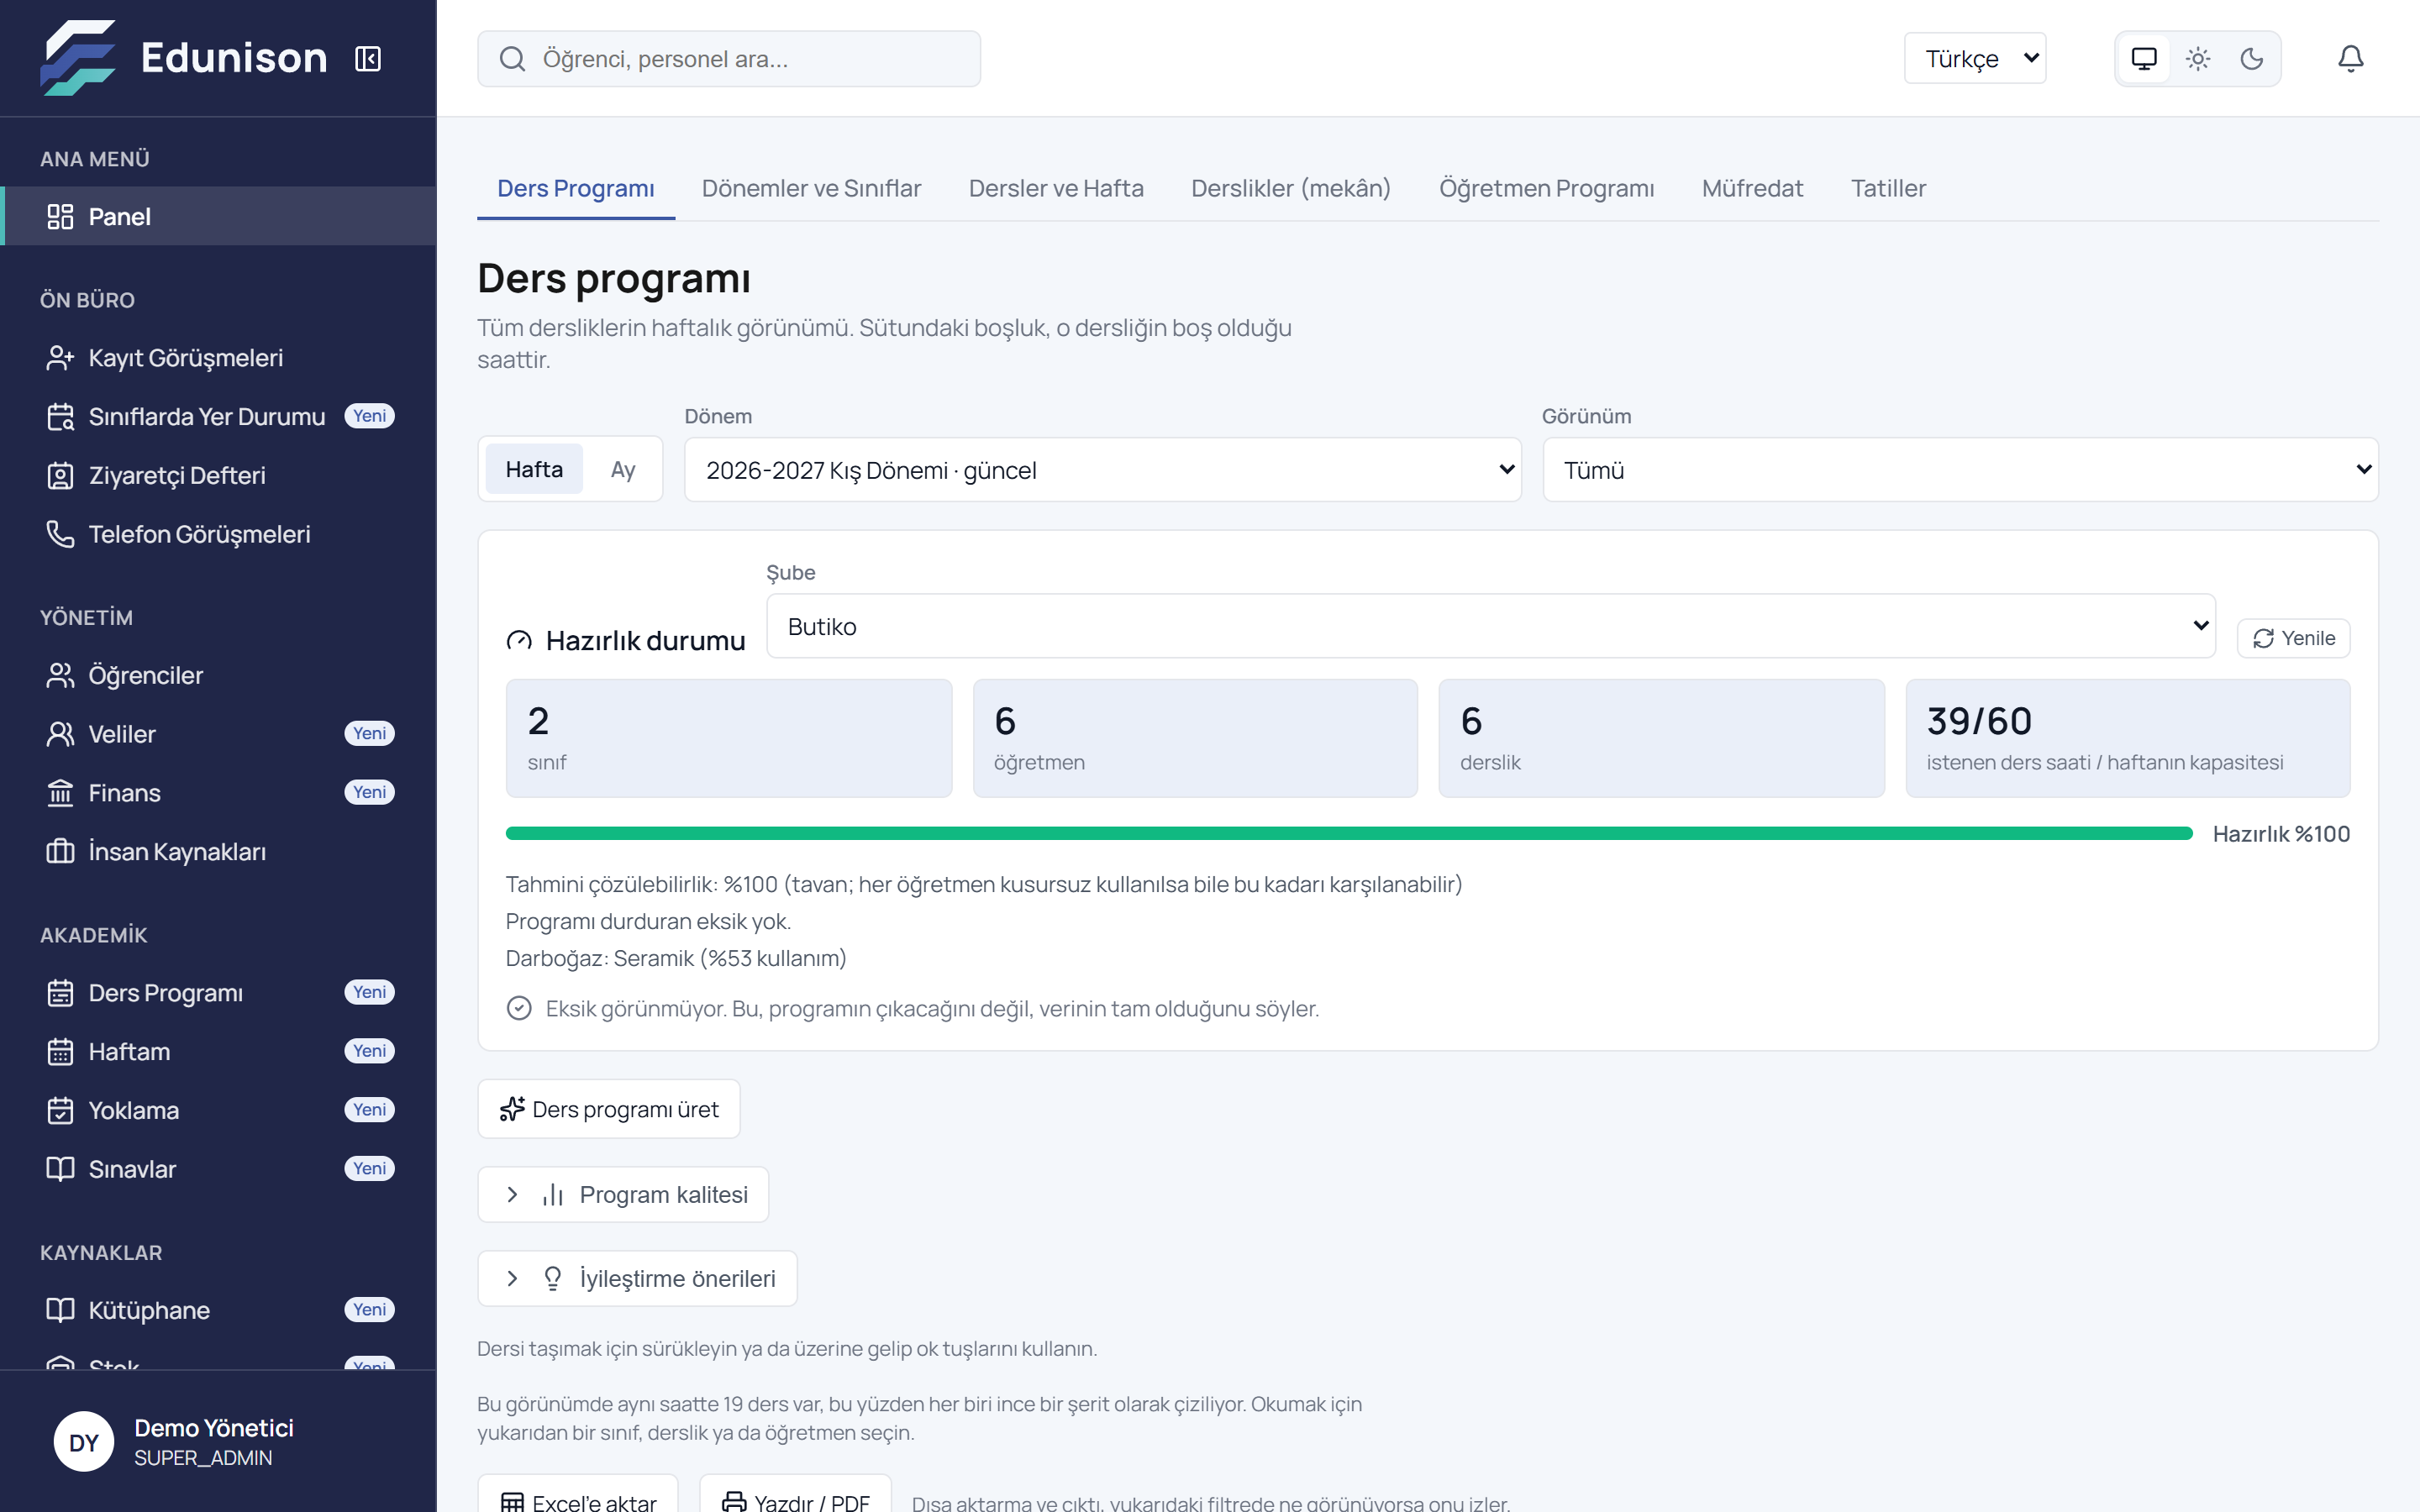Click the Panel dashboard icon
The image size is (2420, 1512).
click(61, 216)
